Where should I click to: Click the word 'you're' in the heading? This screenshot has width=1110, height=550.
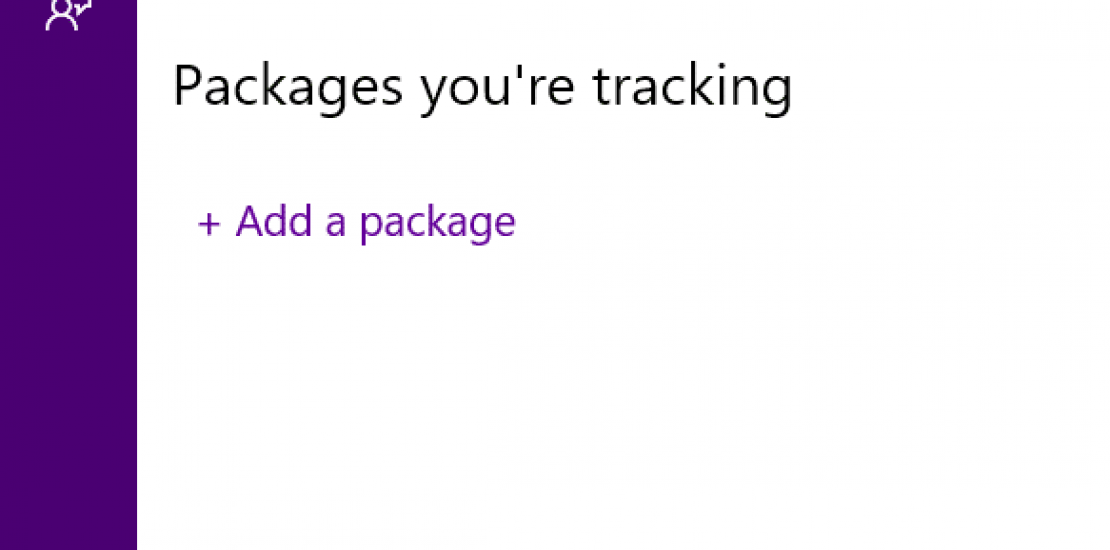point(497,88)
